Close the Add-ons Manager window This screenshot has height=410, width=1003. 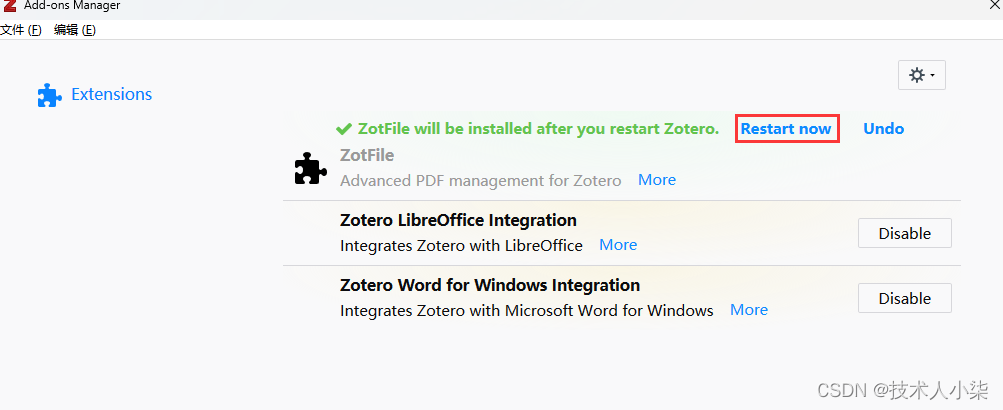(993, 4)
